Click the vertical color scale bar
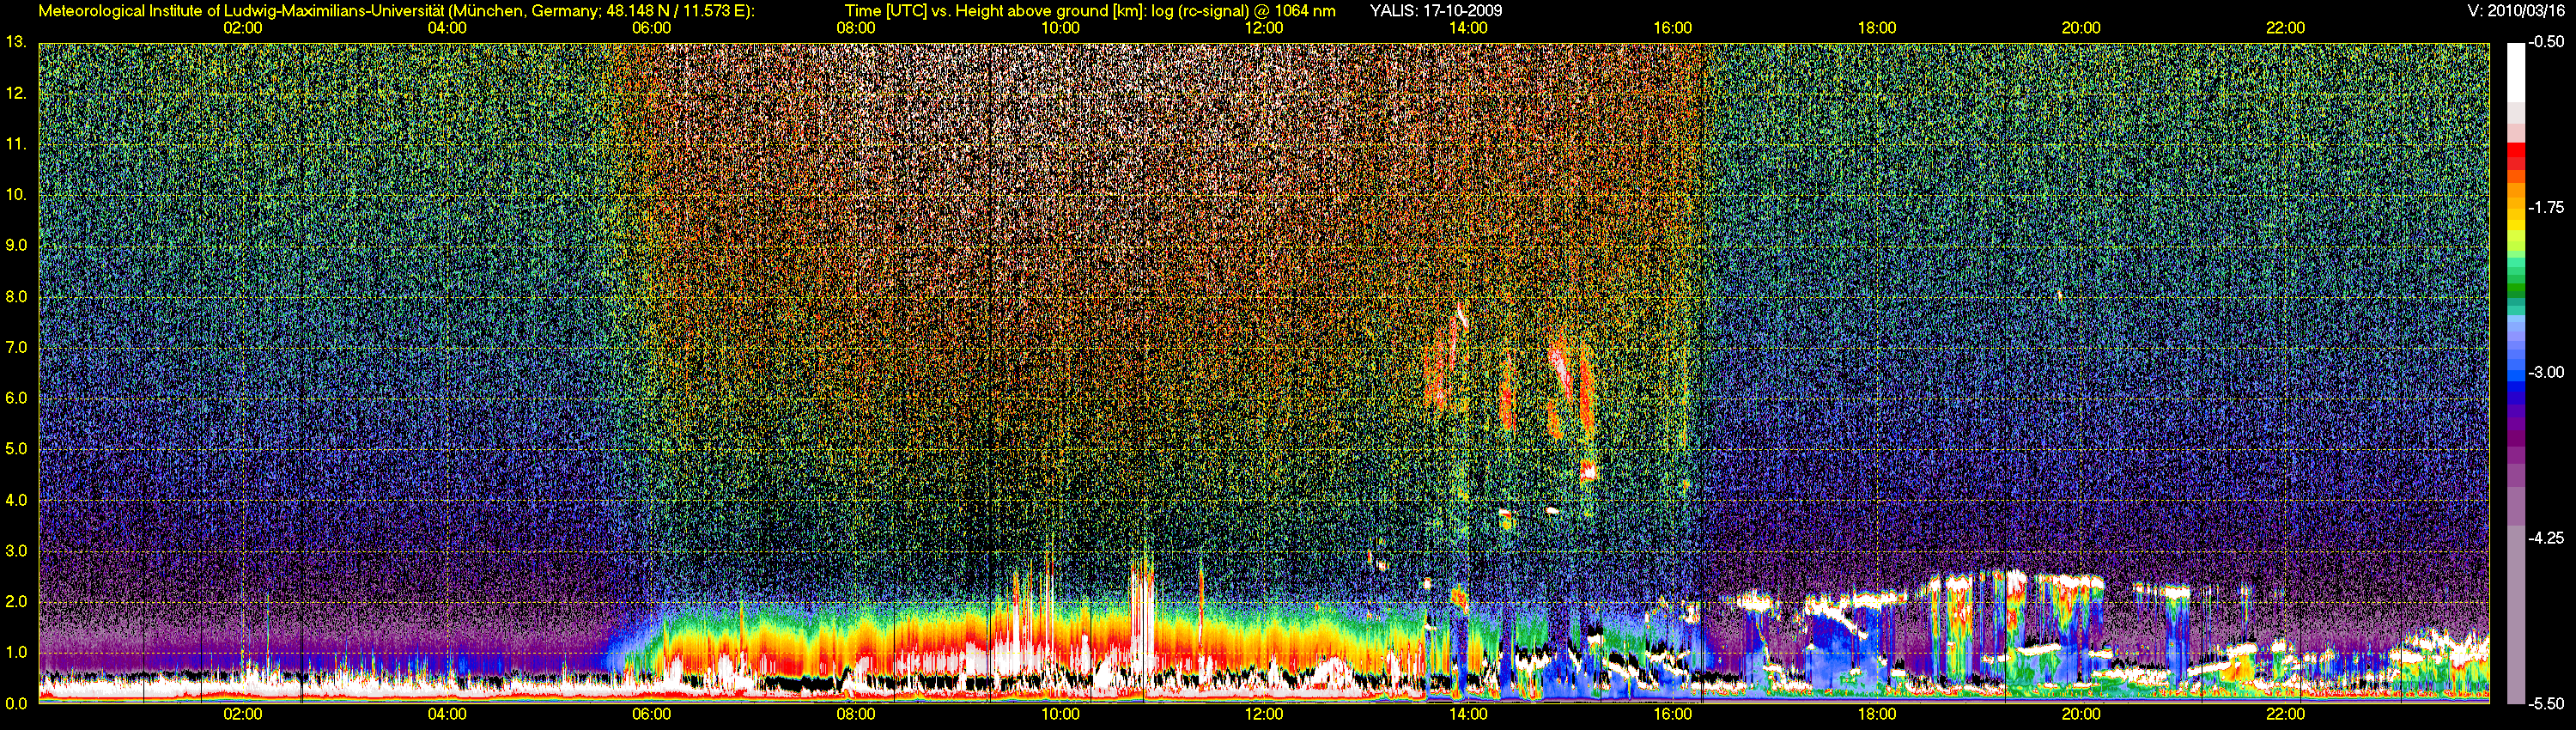 coord(2516,373)
